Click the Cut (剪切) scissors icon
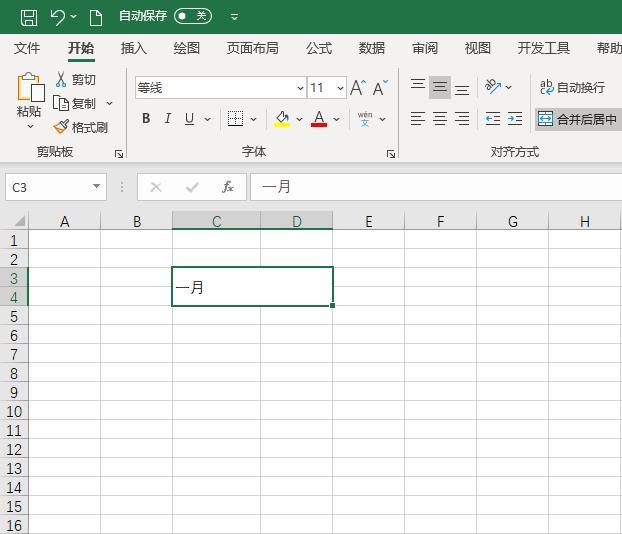The height and width of the screenshot is (534, 622). coord(62,80)
